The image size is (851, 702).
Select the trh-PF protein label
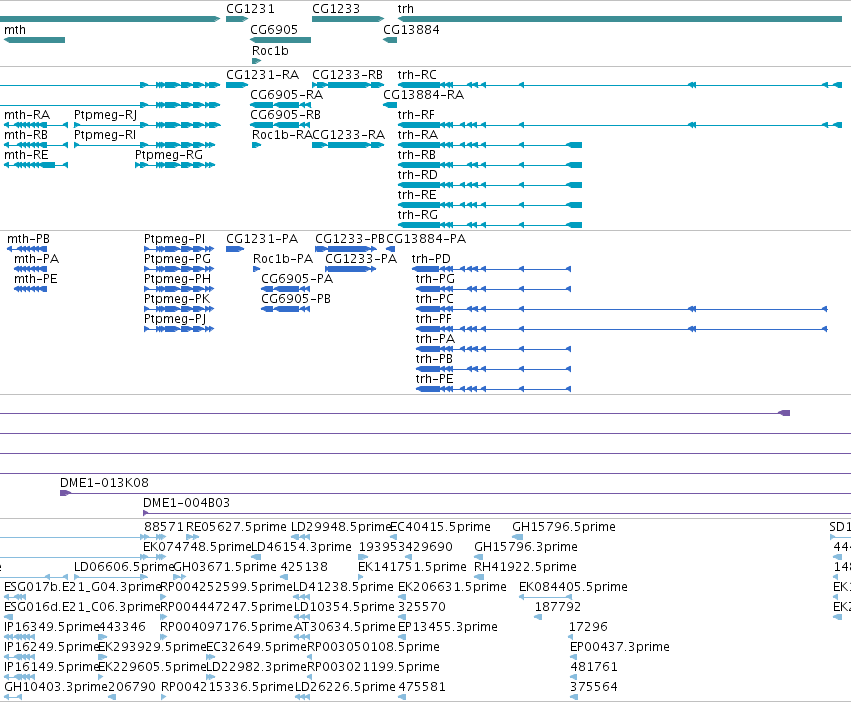click(x=434, y=319)
